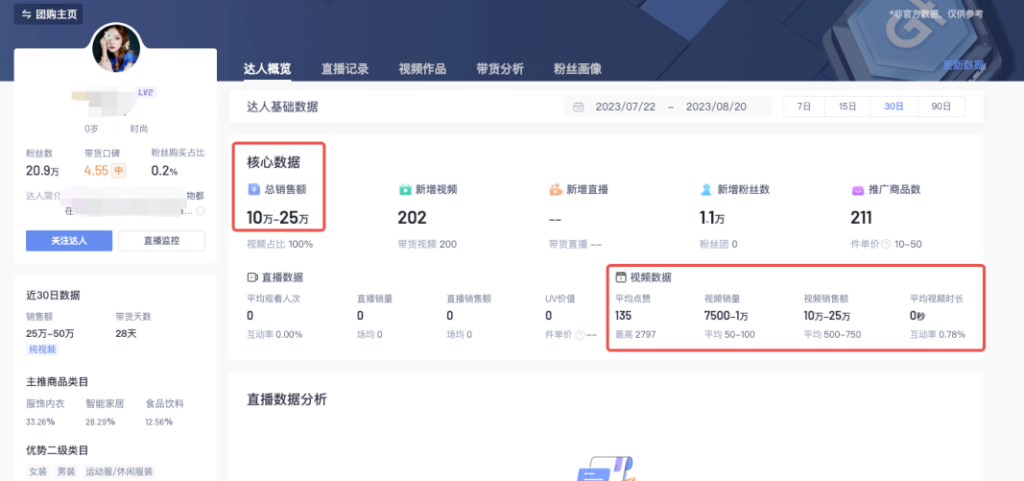Viewport: 1024px width, 481px height.
Task: Click the 达人基础数据 heading
Action: click(282, 107)
